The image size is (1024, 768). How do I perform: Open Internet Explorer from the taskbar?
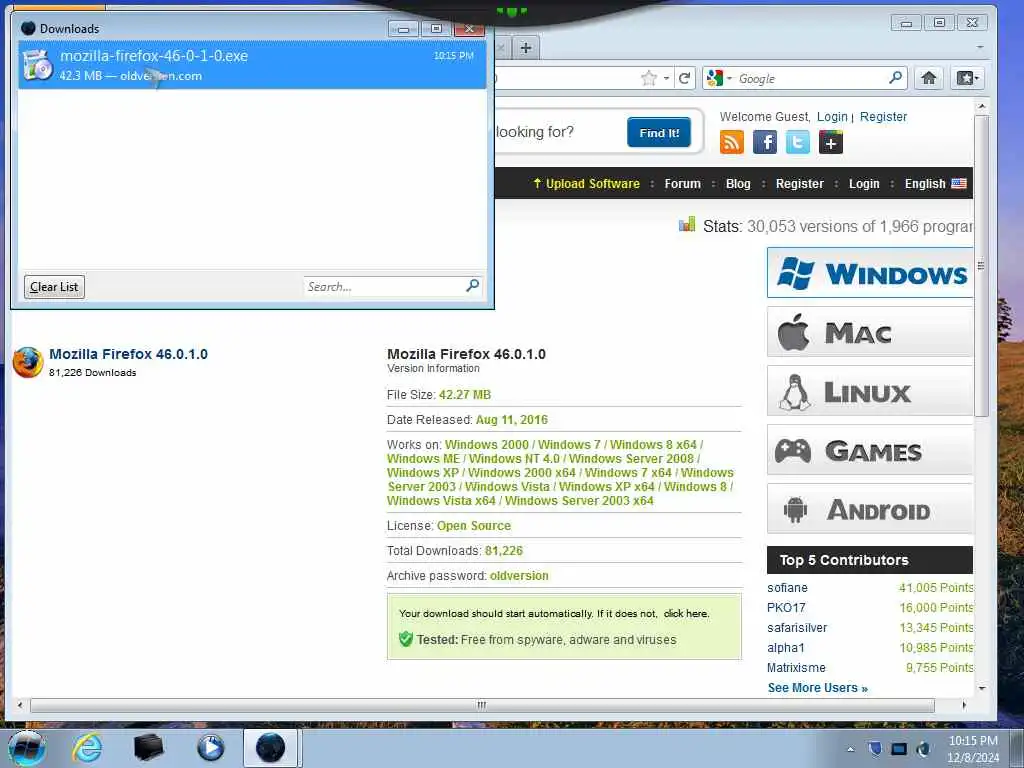pyautogui.click(x=87, y=748)
